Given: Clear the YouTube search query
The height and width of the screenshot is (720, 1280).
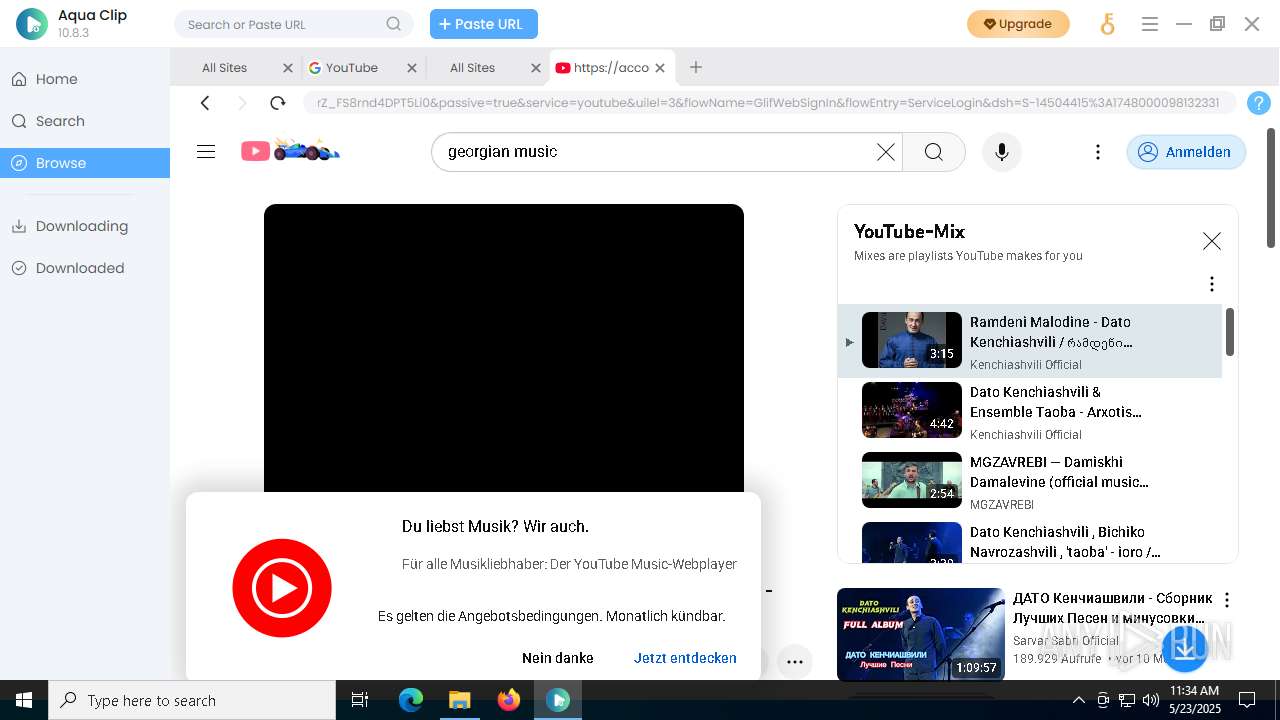Looking at the screenshot, I should (886, 152).
